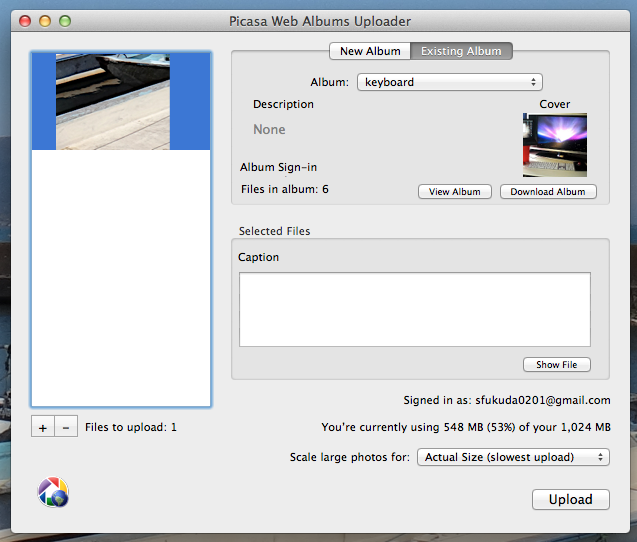The height and width of the screenshot is (542, 637).
Task: Select the Existing Album tab
Action: click(461, 51)
